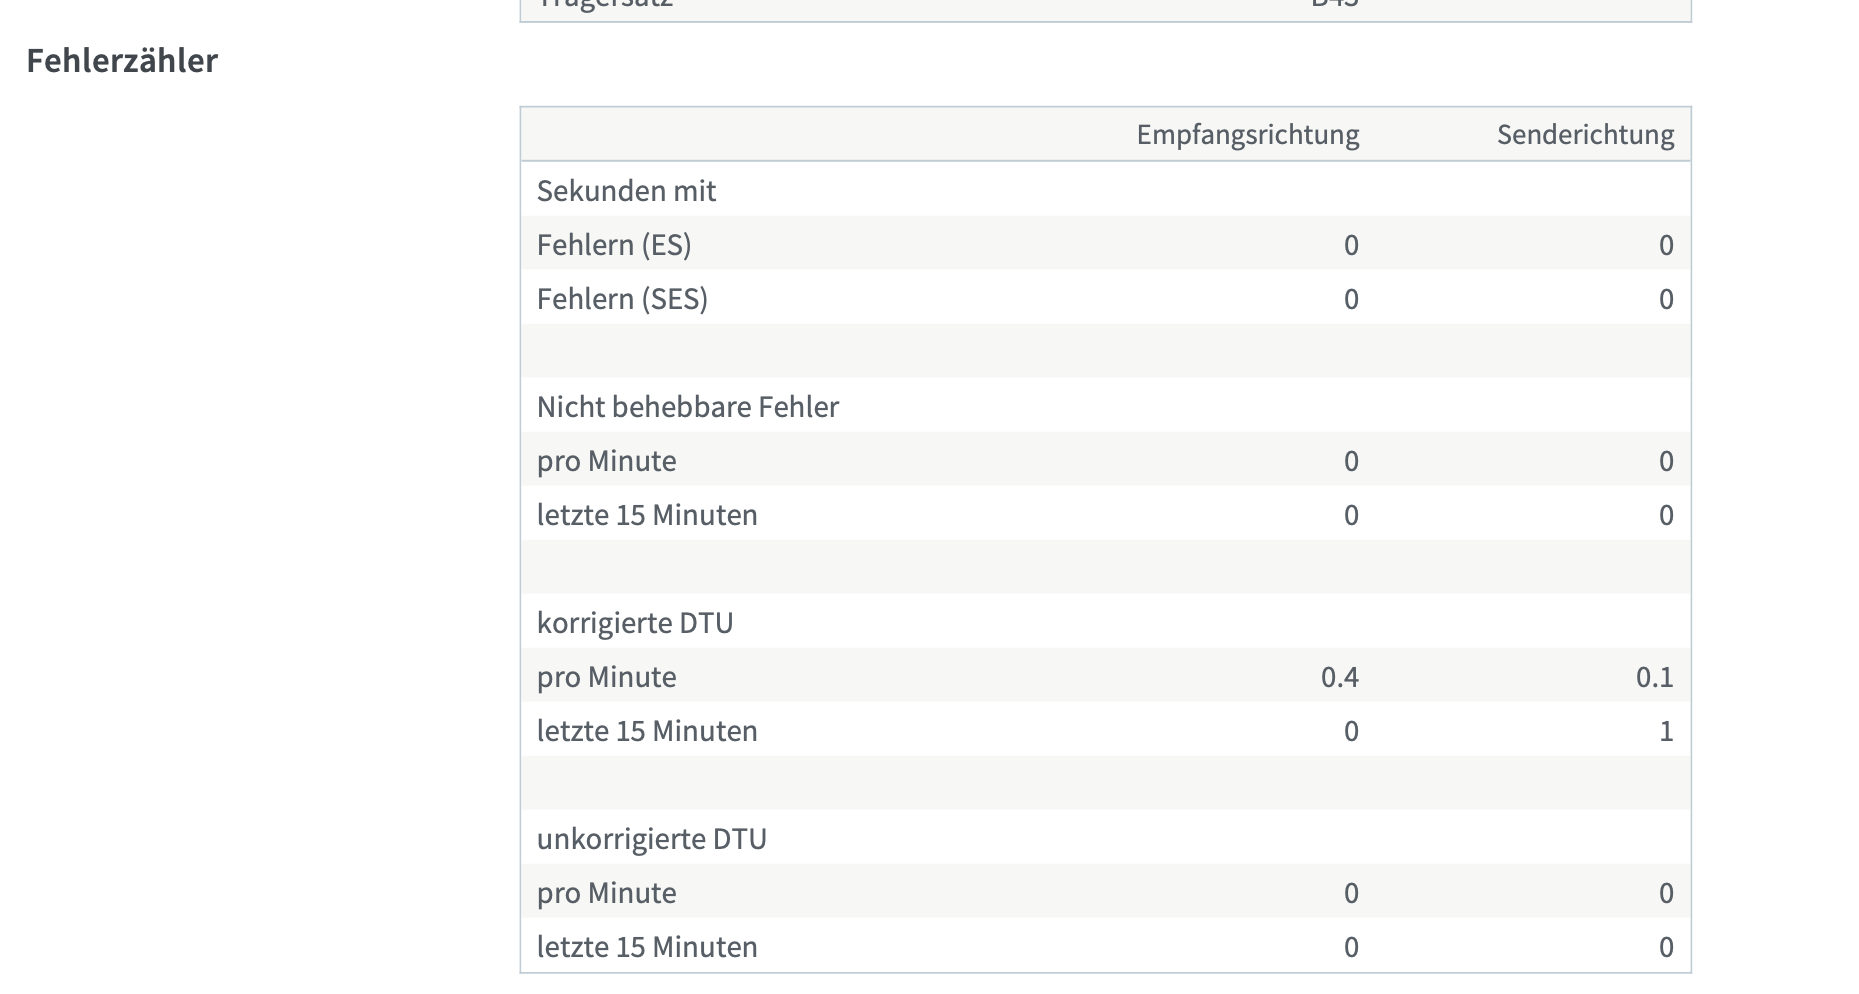Screen dimensions: 1859x994
Task: Click 'pro Minute' under Nicht behebbare Fehler
Action: pyautogui.click(x=606, y=461)
